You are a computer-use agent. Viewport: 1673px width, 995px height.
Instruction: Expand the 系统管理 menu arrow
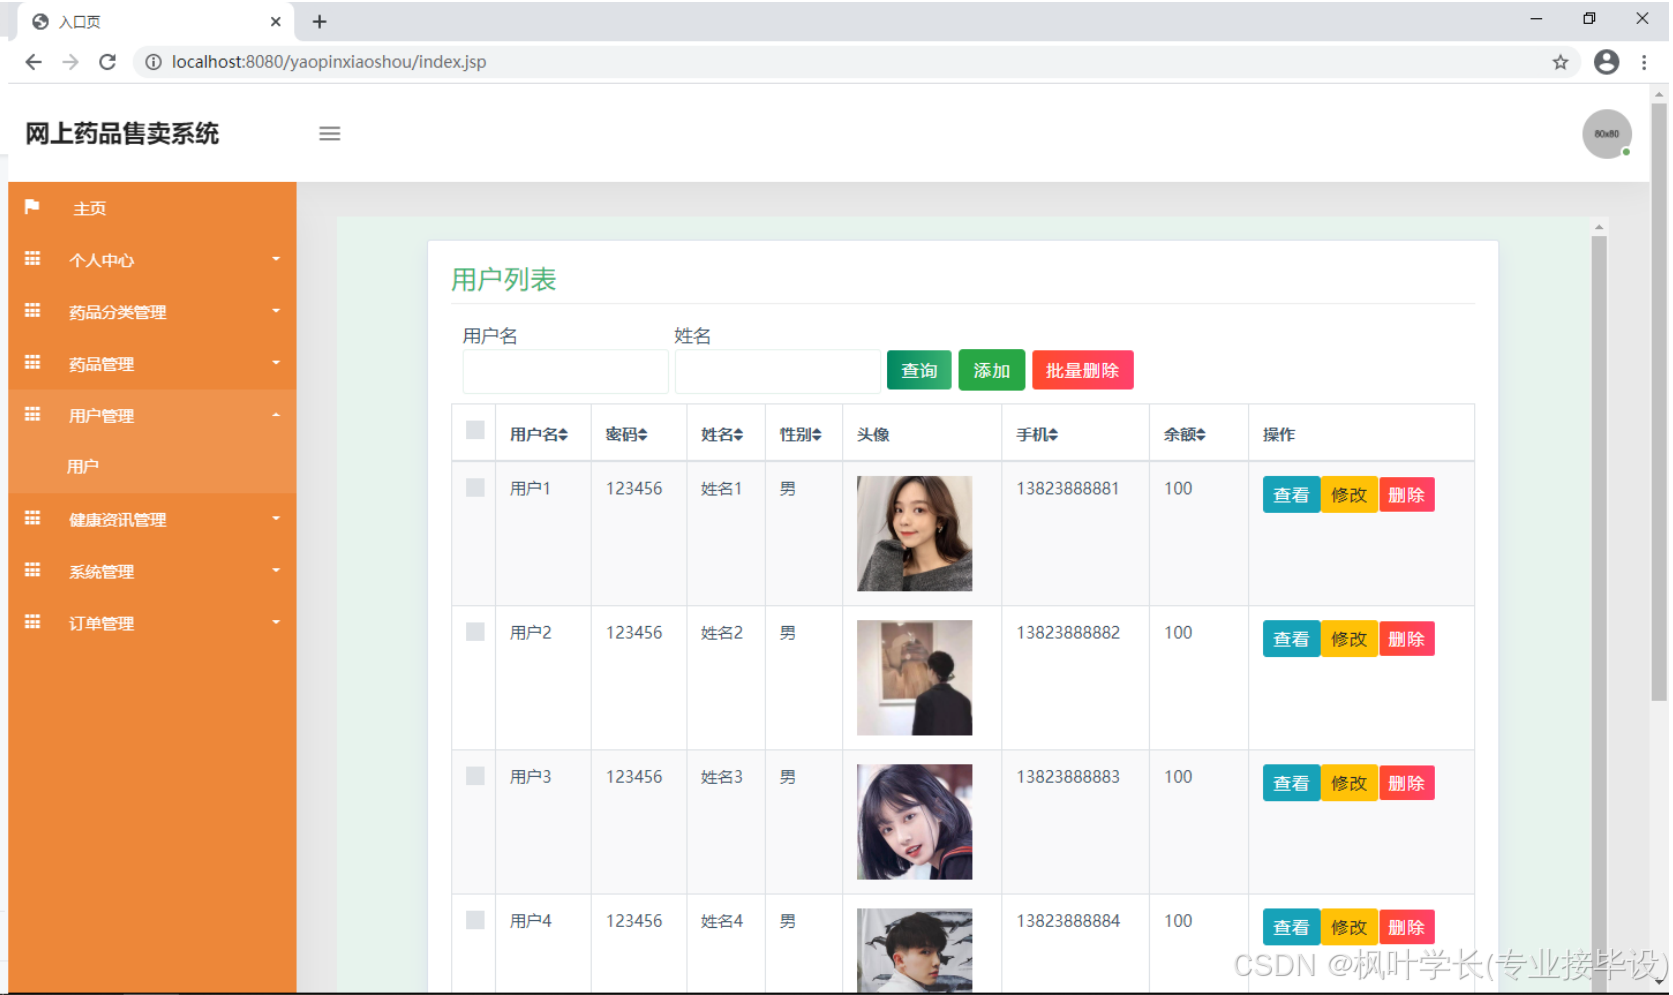pos(276,570)
